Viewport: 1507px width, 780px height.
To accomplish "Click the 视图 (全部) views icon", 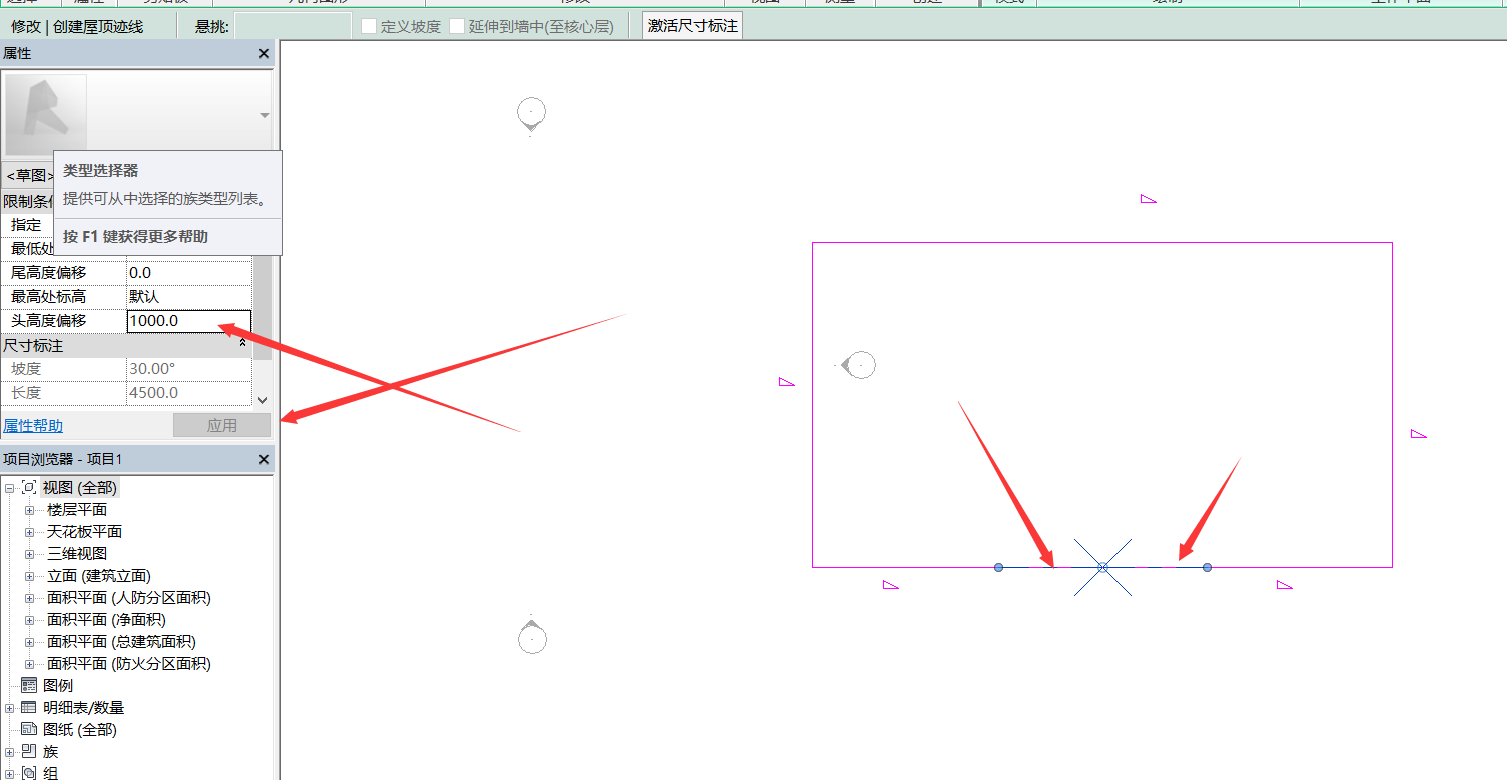I will (29, 488).
